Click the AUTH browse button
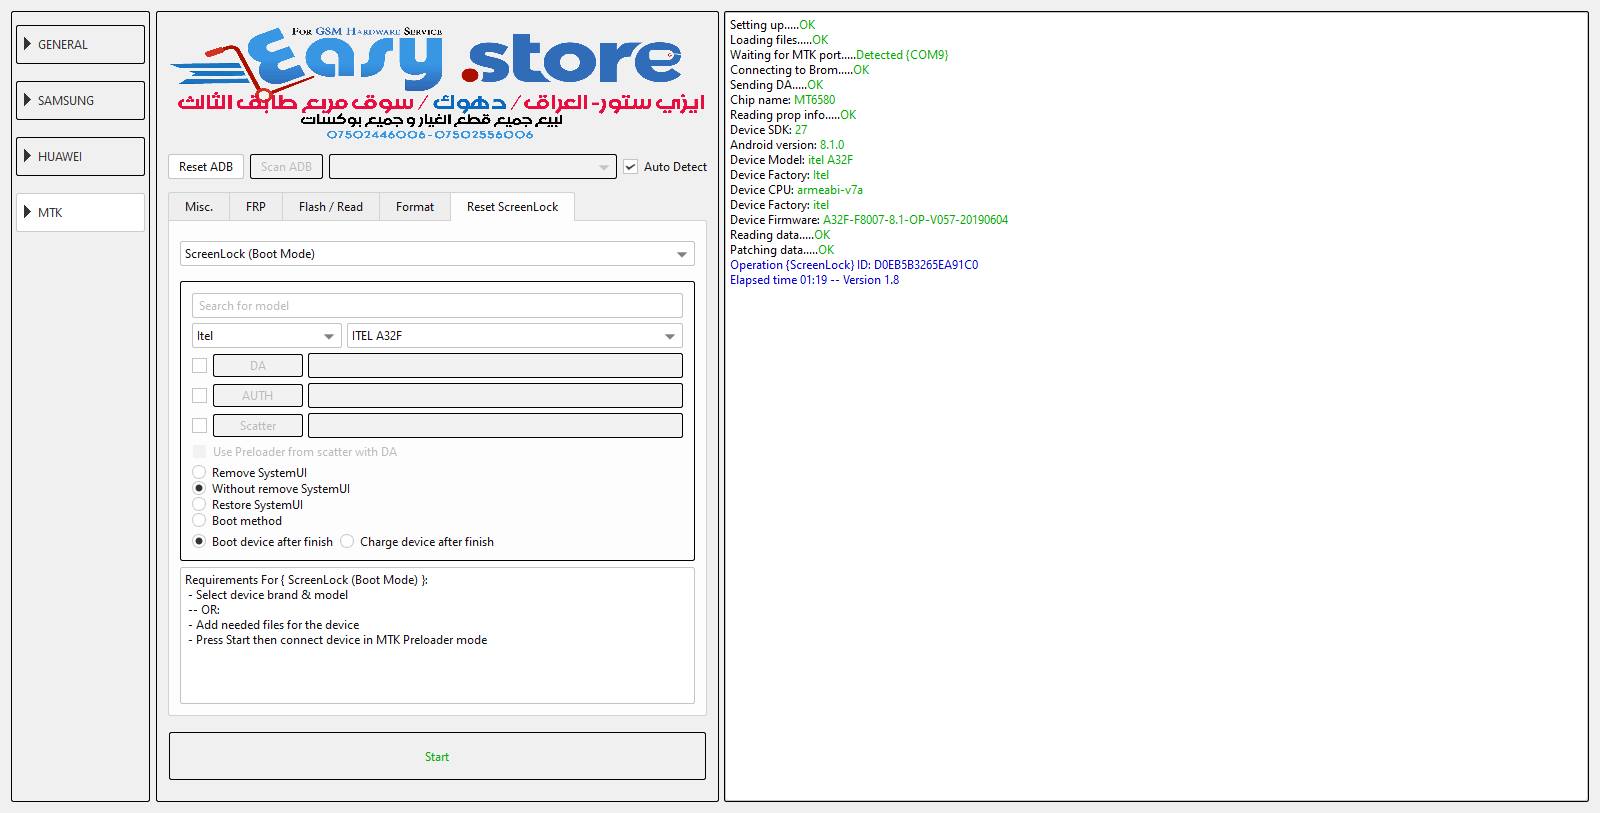The image size is (1600, 813). tap(258, 396)
